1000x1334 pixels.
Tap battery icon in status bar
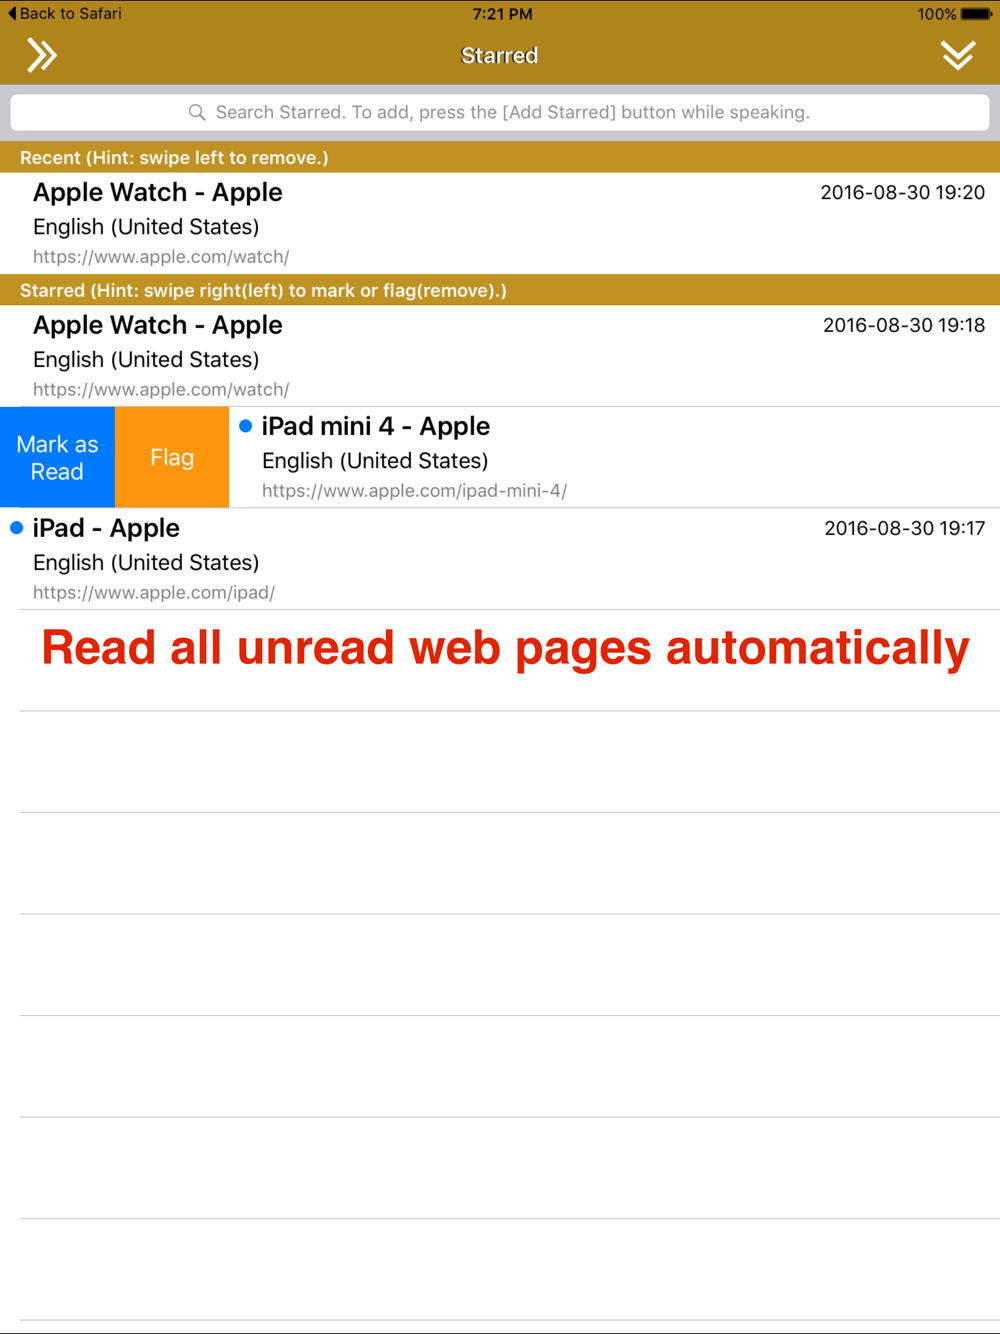[x=977, y=14]
